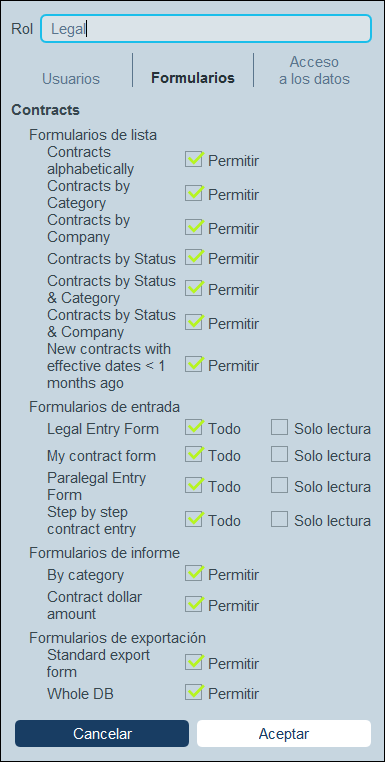The image size is (385, 762).
Task: Uncheck Todo for Legal Entry Form
Action: tap(193, 427)
